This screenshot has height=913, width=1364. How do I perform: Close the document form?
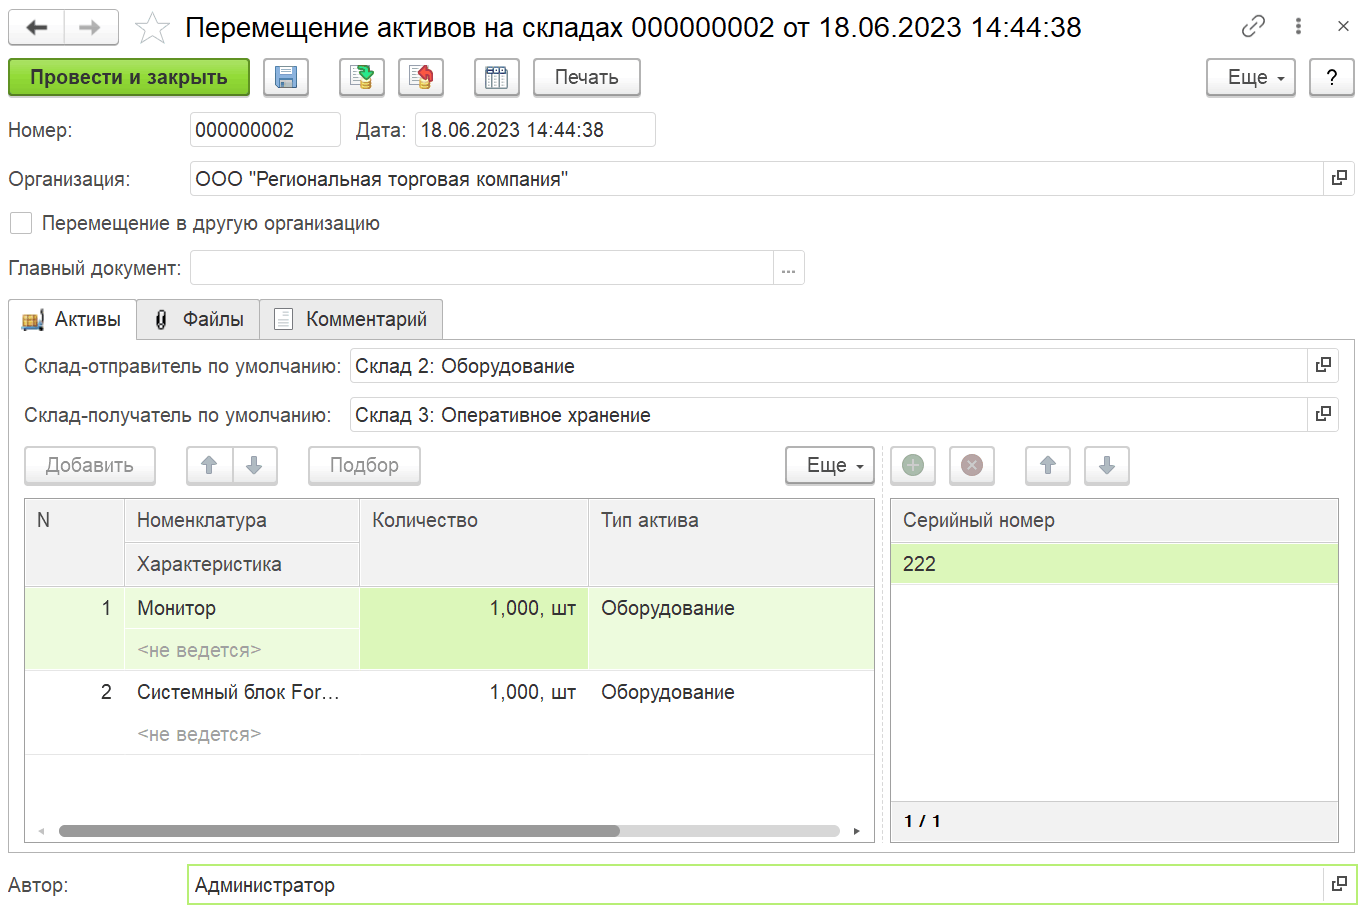tap(1343, 27)
